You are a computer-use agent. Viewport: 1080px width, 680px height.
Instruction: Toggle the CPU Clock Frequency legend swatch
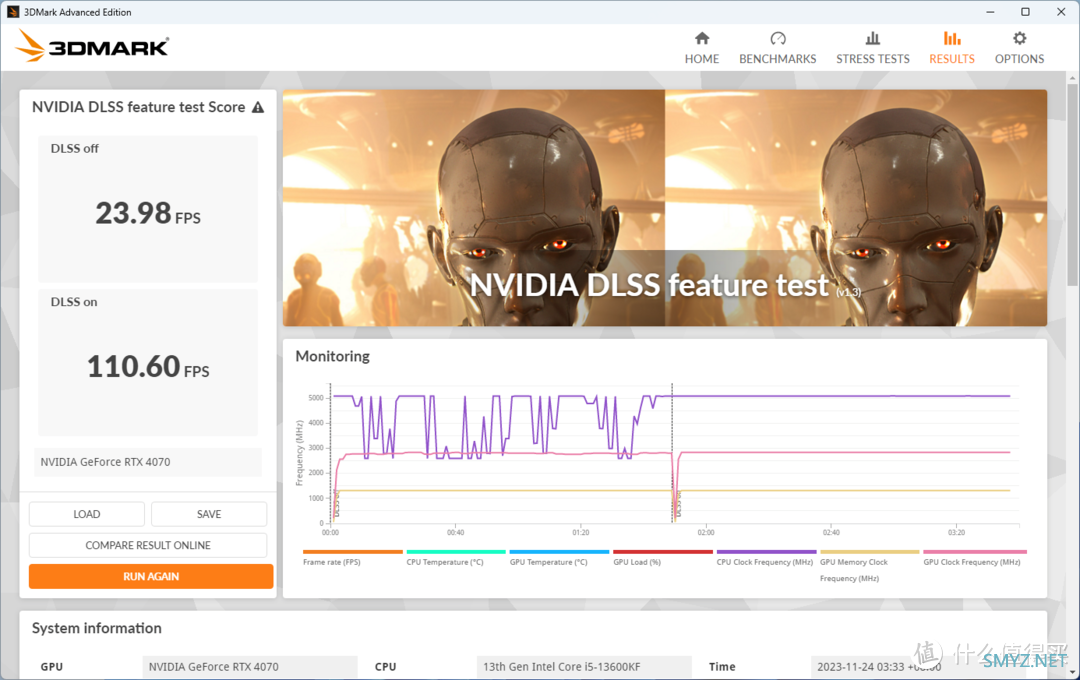coord(766,552)
